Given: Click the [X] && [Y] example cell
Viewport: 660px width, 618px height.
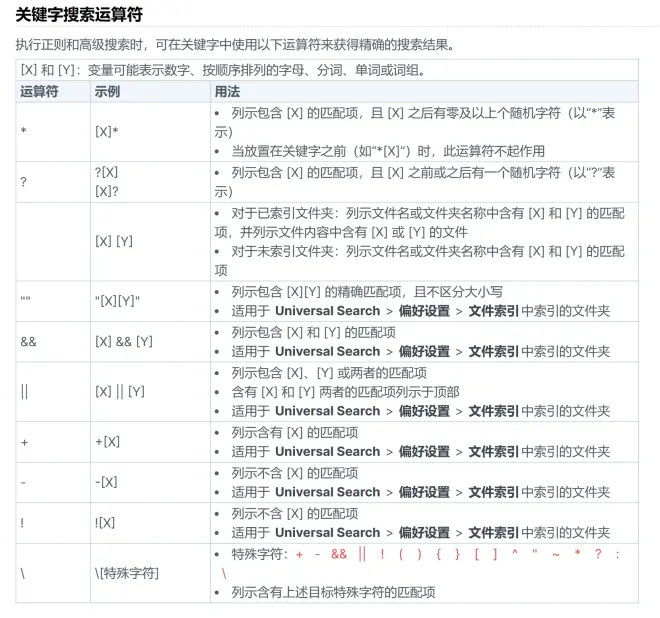Looking at the screenshot, I should tap(124, 341).
